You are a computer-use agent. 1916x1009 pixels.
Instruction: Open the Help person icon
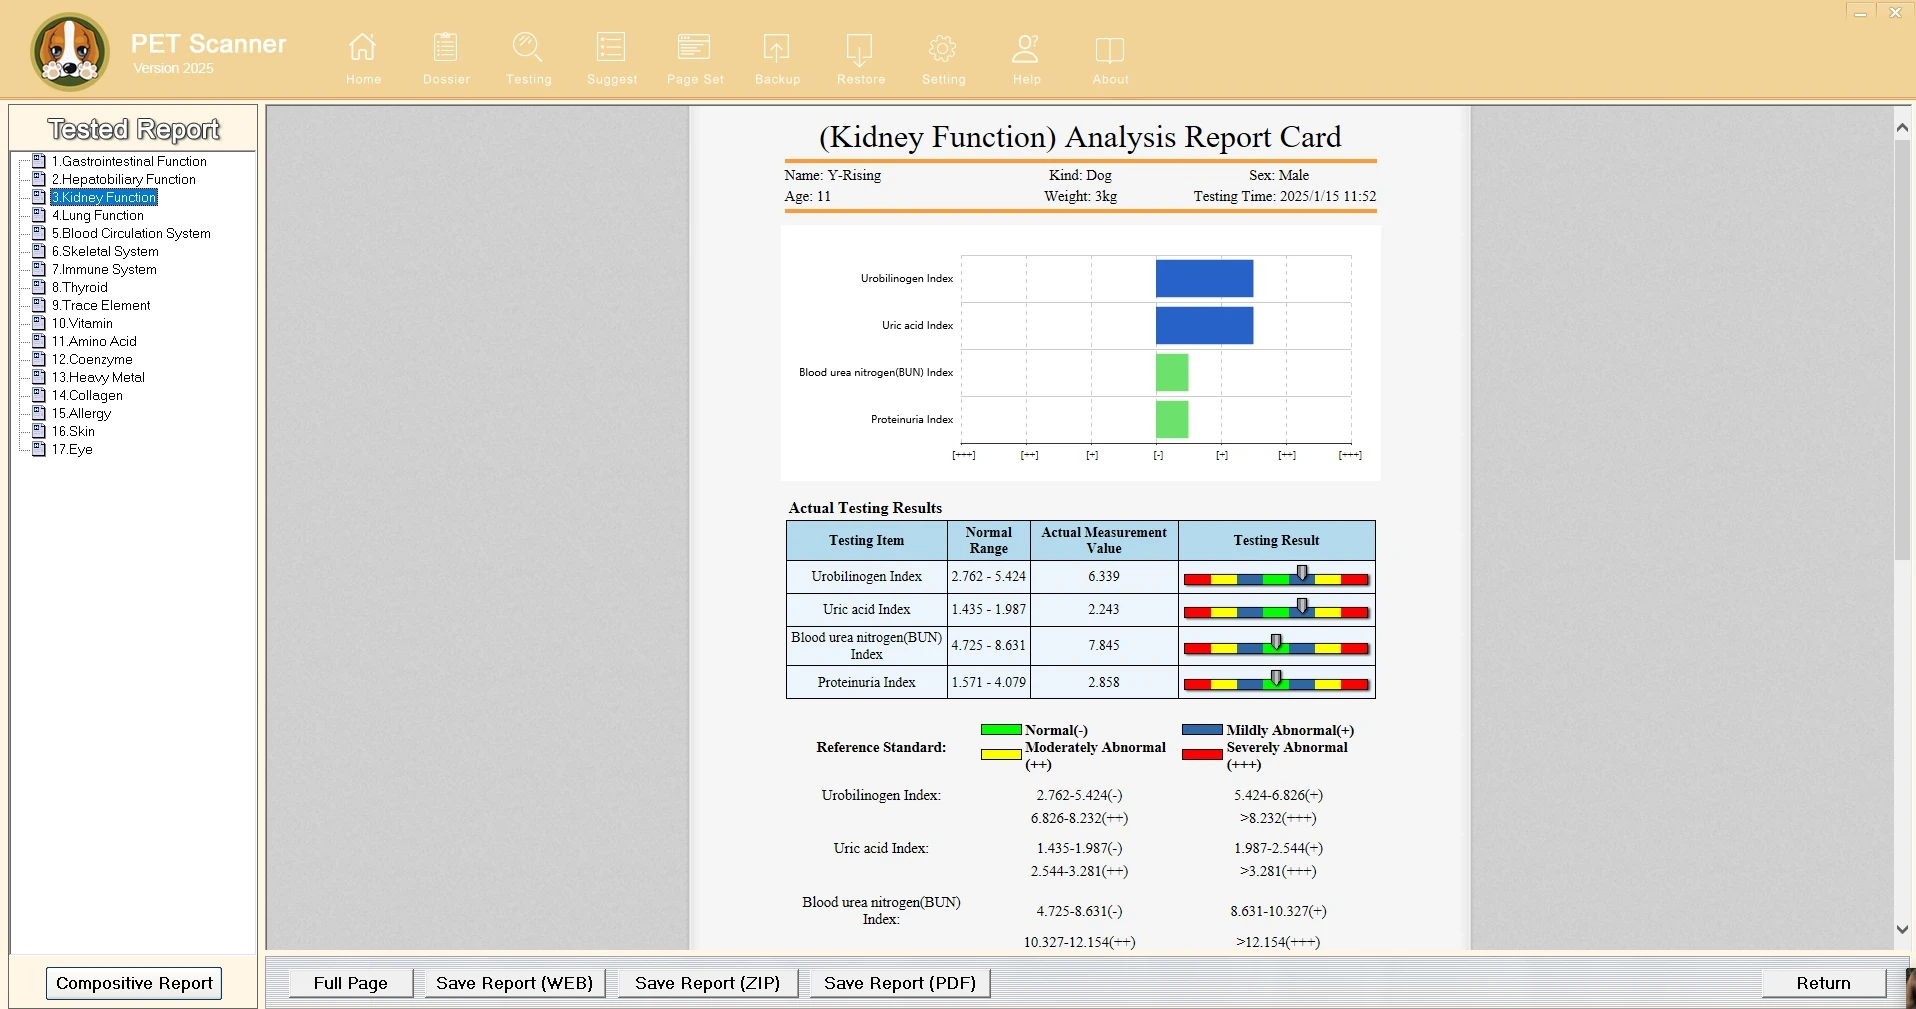pos(1026,48)
